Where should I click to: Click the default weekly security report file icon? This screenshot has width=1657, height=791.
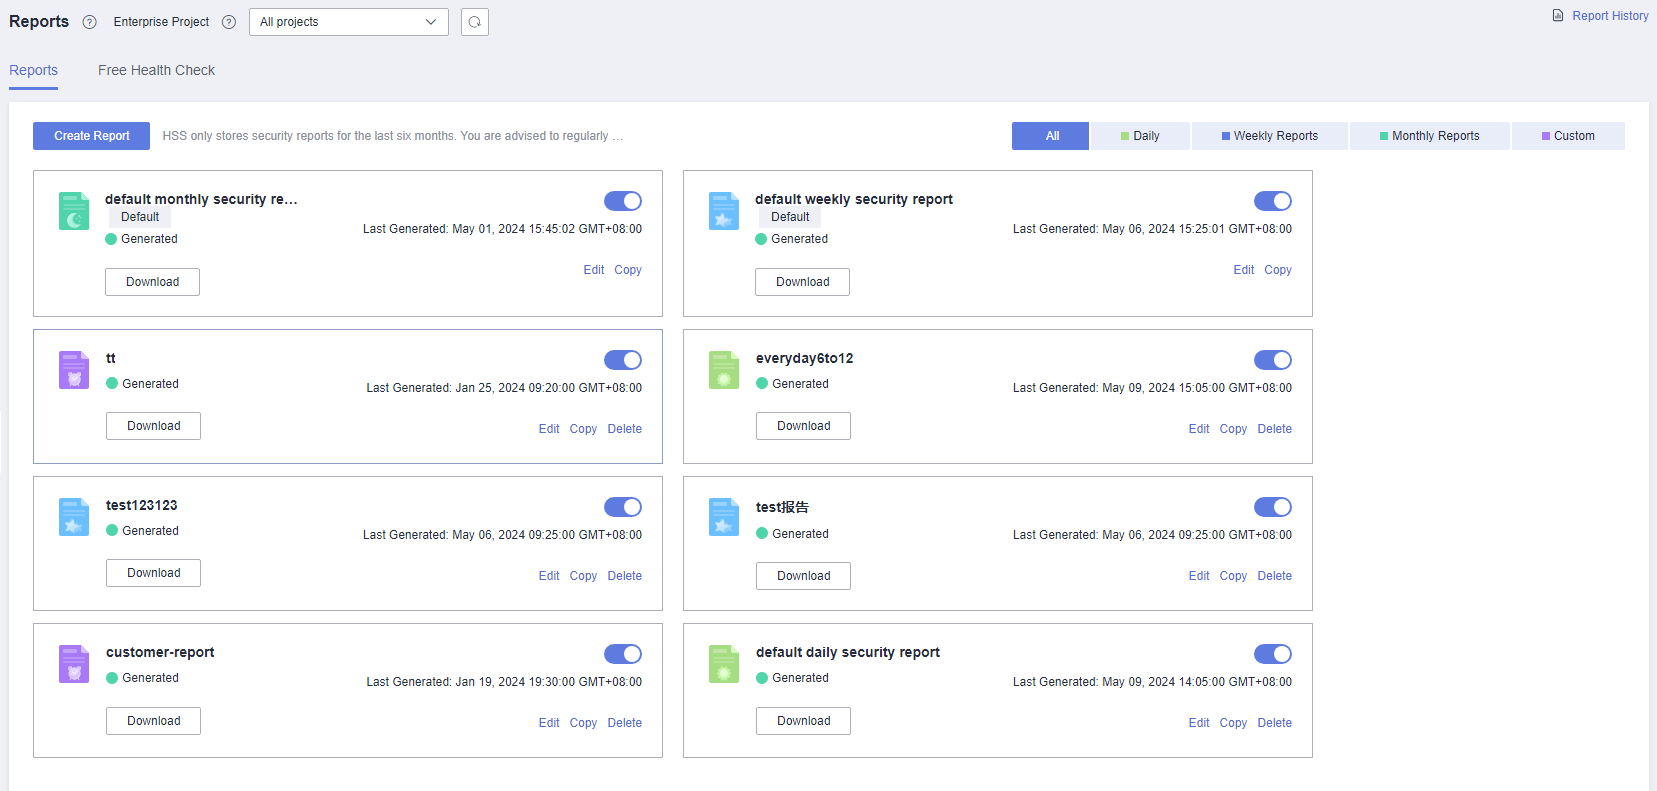pyautogui.click(x=724, y=211)
